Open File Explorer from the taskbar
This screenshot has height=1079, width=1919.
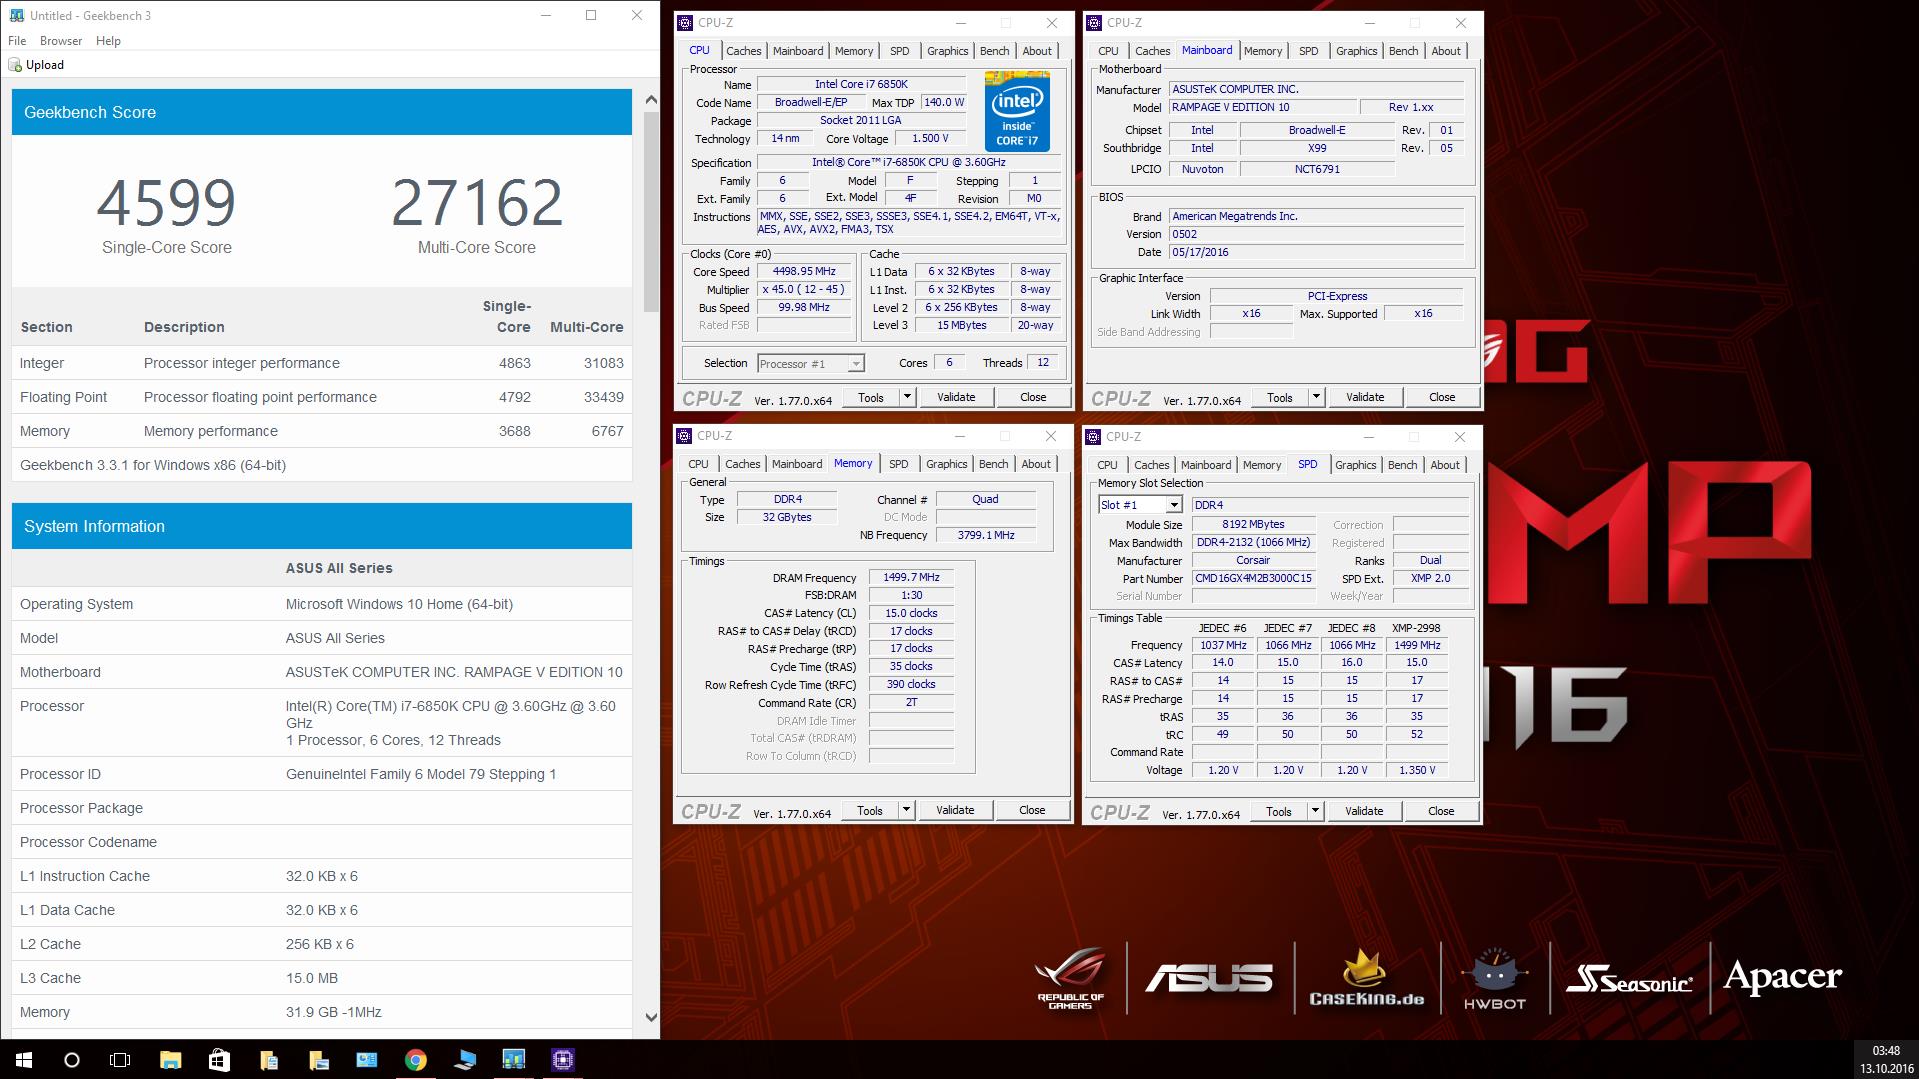click(170, 1060)
